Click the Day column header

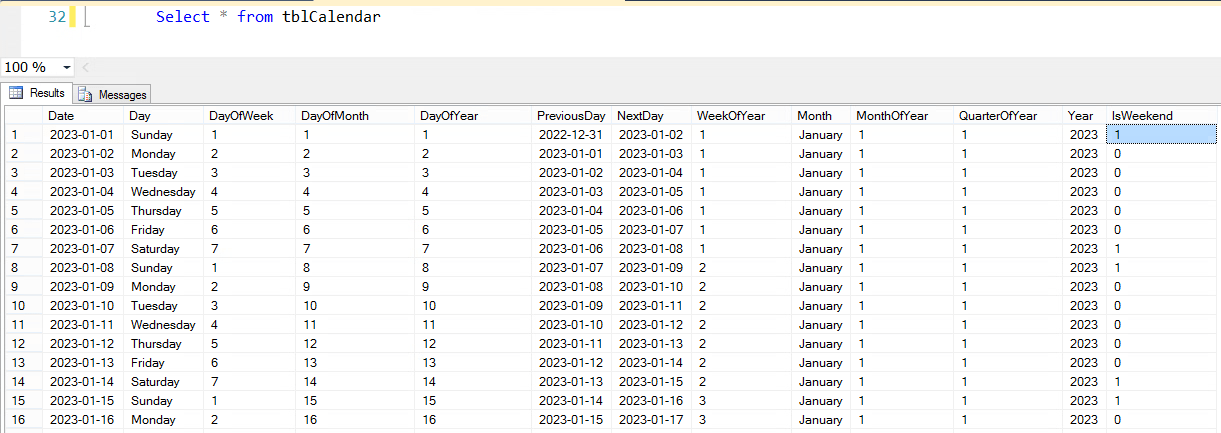point(165,116)
